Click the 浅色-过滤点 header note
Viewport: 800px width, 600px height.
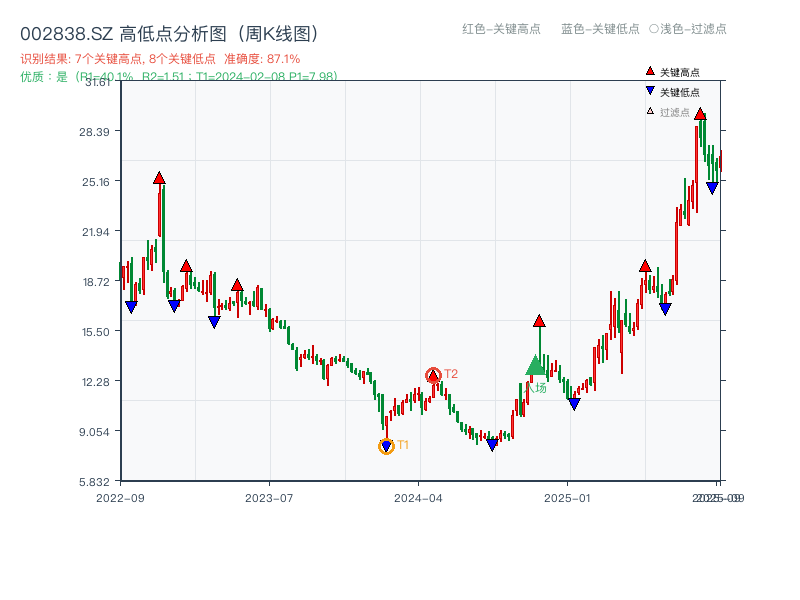click(688, 29)
